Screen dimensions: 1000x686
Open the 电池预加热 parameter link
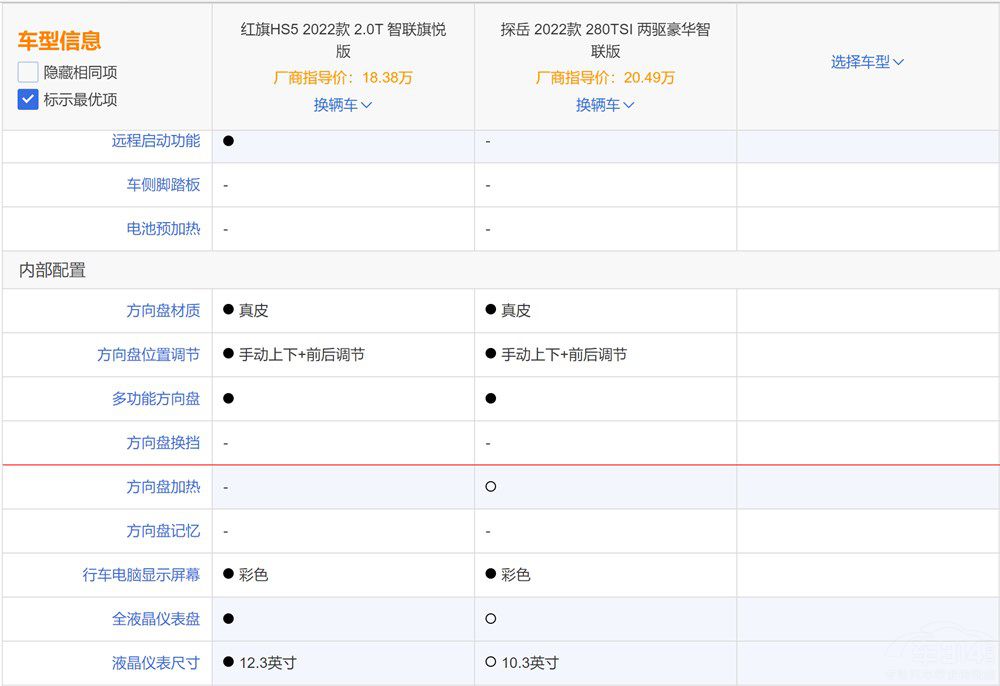click(x=163, y=229)
